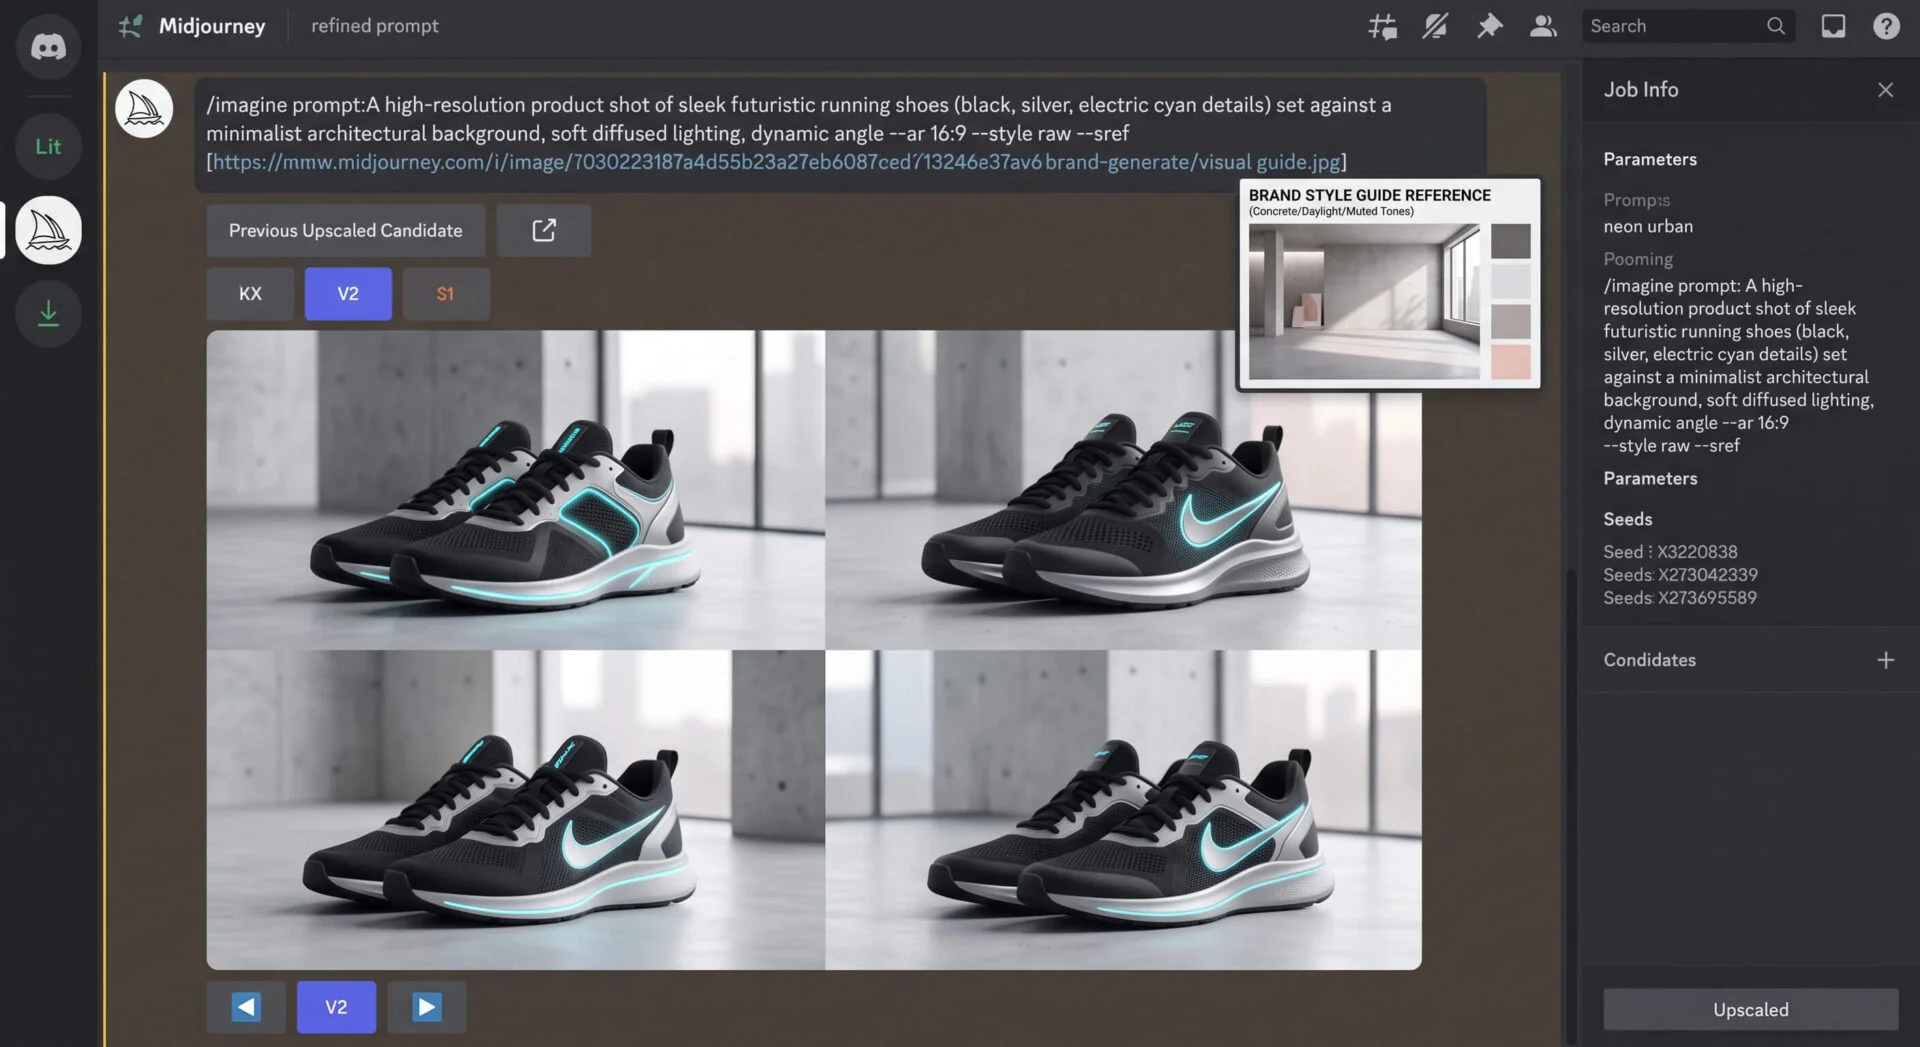Toggle notification mute bell icon

click(1435, 26)
